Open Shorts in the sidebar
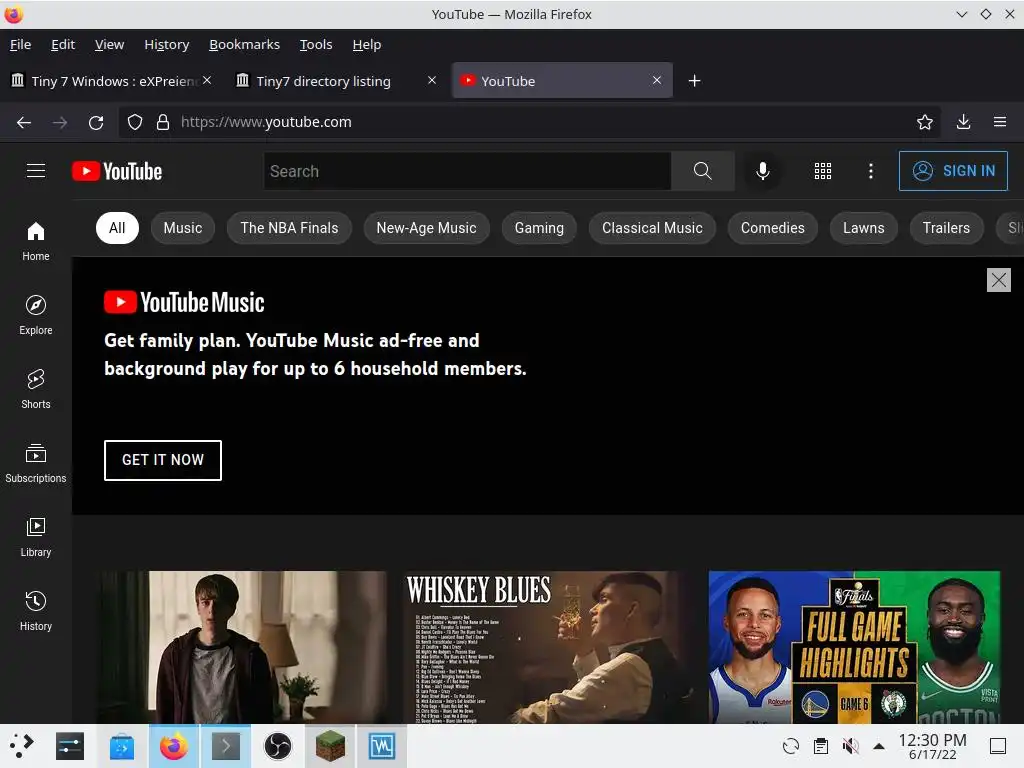Viewport: 1024px width, 768px height. [x=36, y=389]
